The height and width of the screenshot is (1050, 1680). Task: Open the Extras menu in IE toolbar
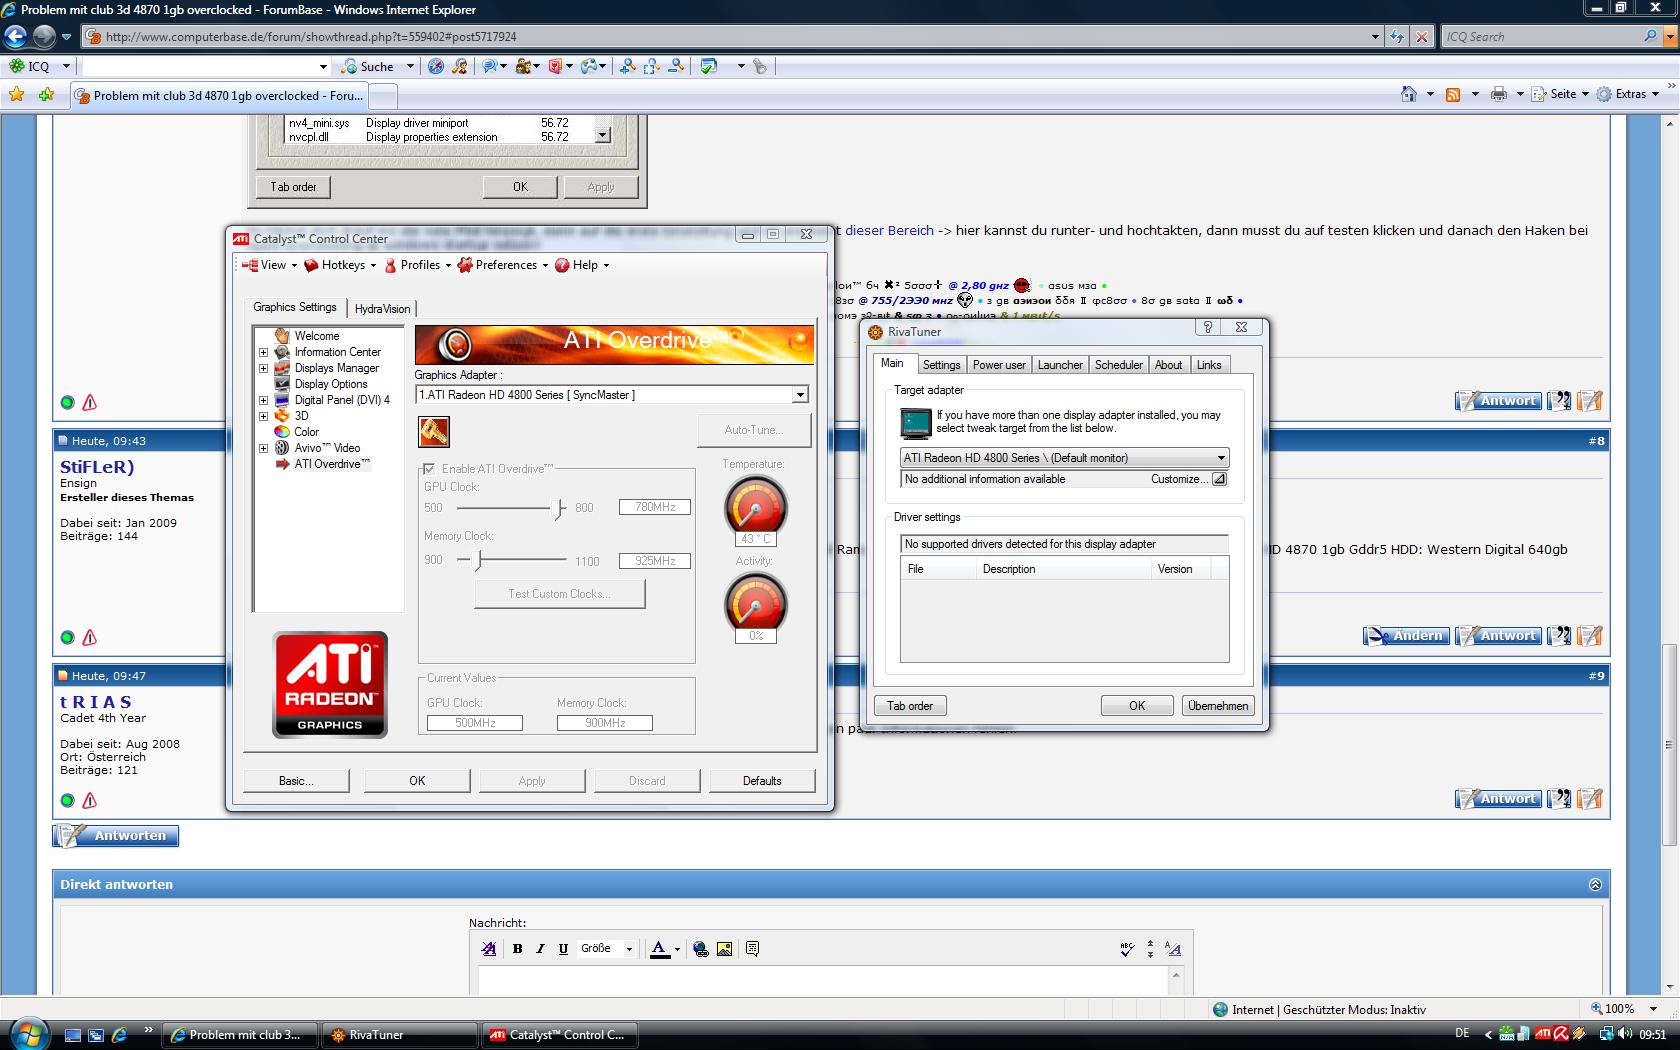tap(1629, 94)
